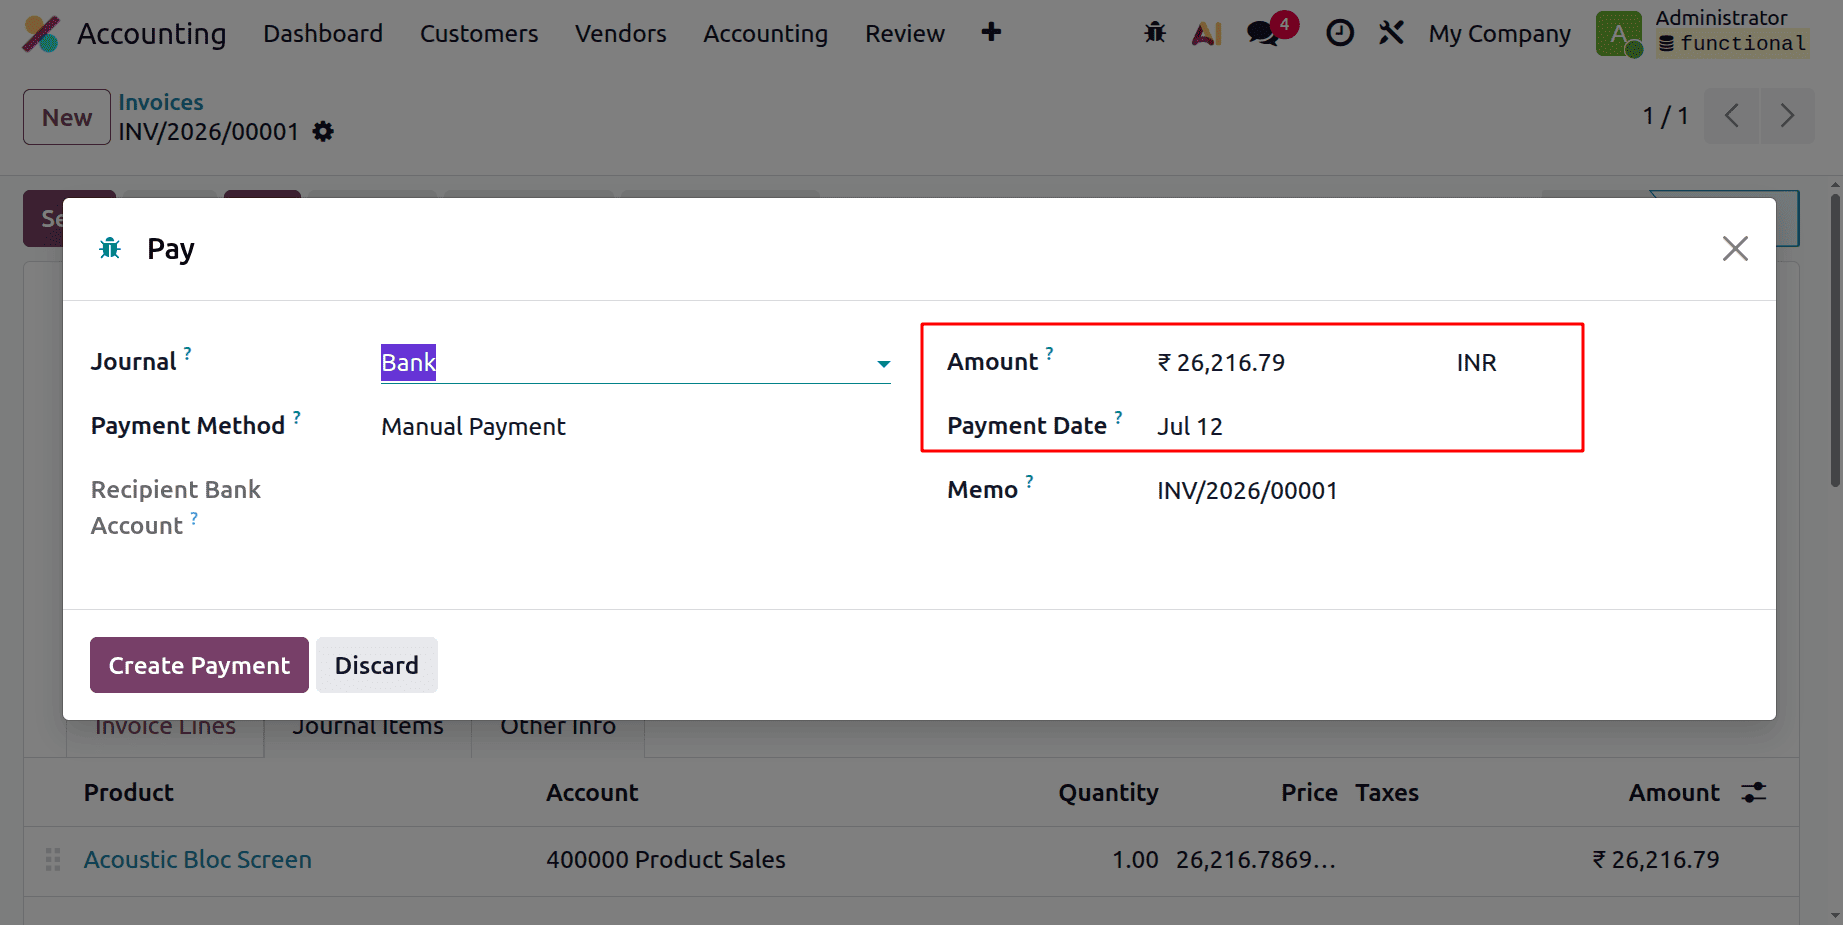Open the gear actions menu beside INV/2026/00001
1843x925 pixels.
(x=323, y=132)
